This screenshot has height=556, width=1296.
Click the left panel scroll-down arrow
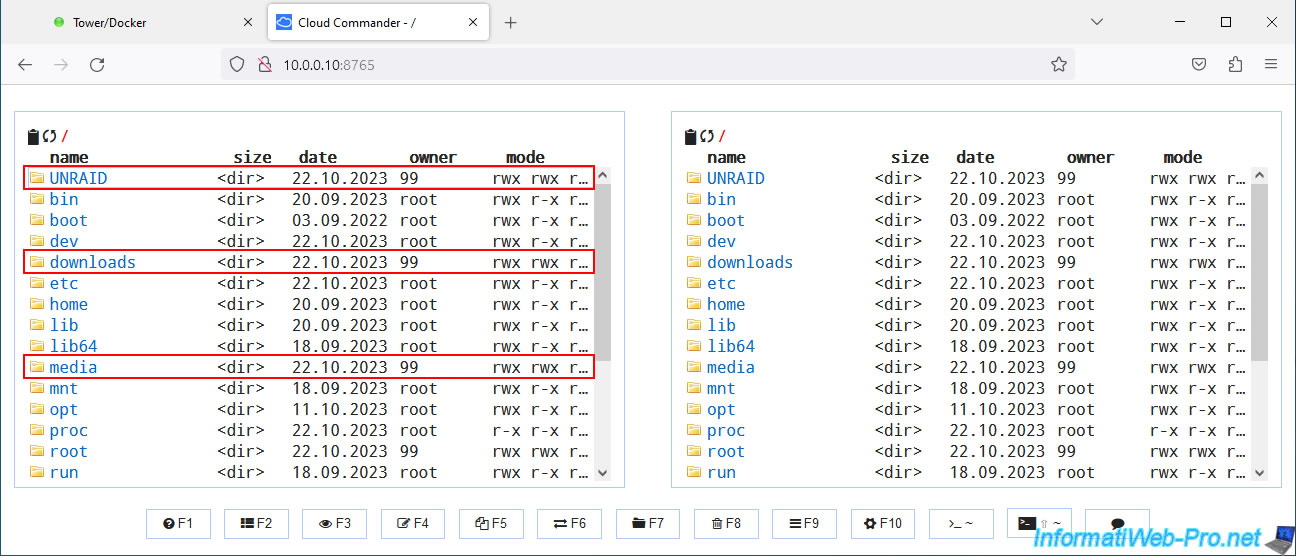click(x=603, y=473)
